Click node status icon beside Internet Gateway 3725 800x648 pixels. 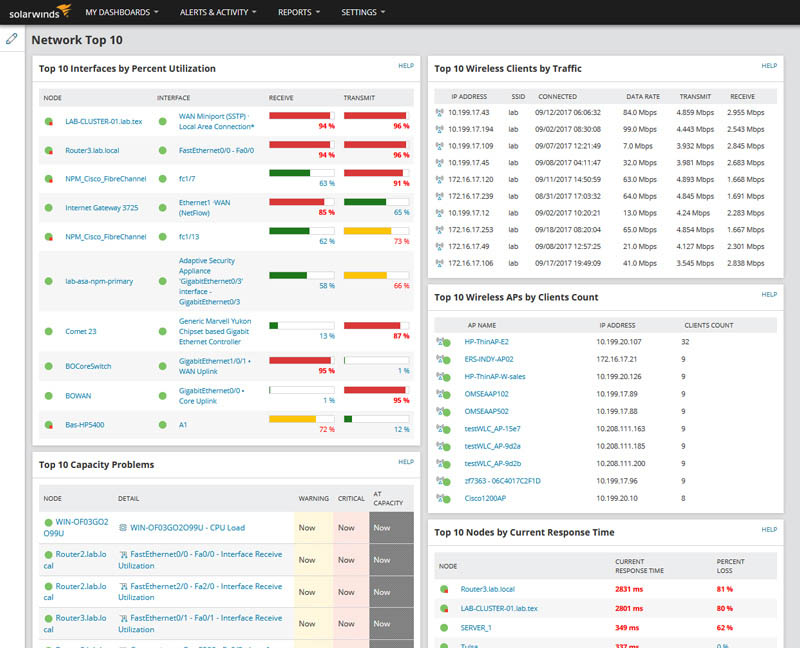[48, 208]
